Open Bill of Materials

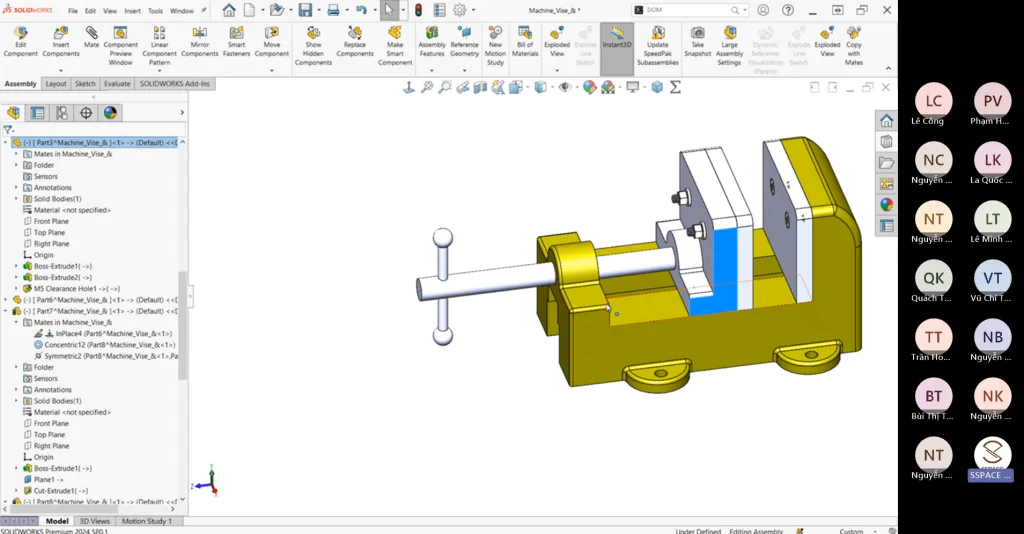coord(525,42)
